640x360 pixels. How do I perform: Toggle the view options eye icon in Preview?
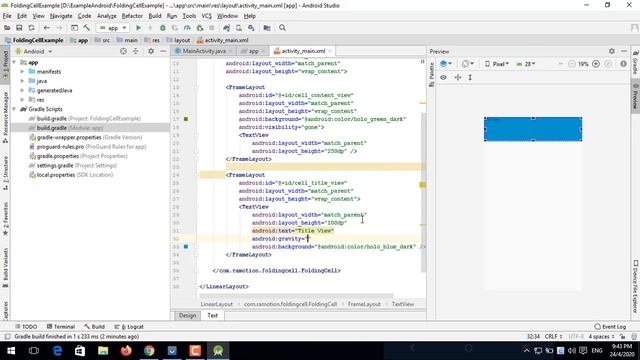pyautogui.click(x=443, y=77)
